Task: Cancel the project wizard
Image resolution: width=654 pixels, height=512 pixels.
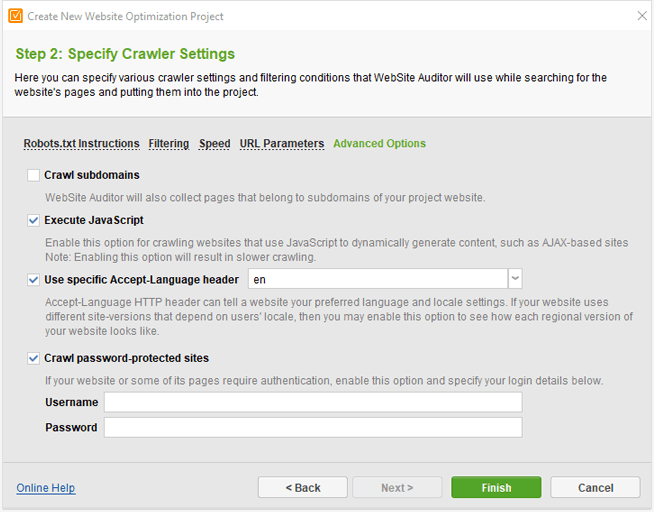Action: [x=595, y=488]
